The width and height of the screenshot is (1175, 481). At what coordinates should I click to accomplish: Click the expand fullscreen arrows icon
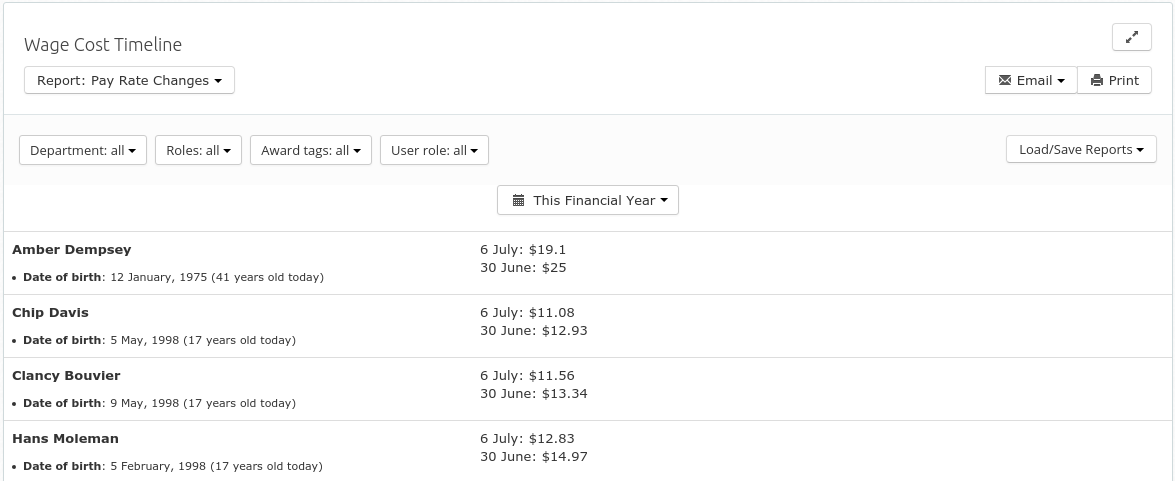(x=1132, y=37)
